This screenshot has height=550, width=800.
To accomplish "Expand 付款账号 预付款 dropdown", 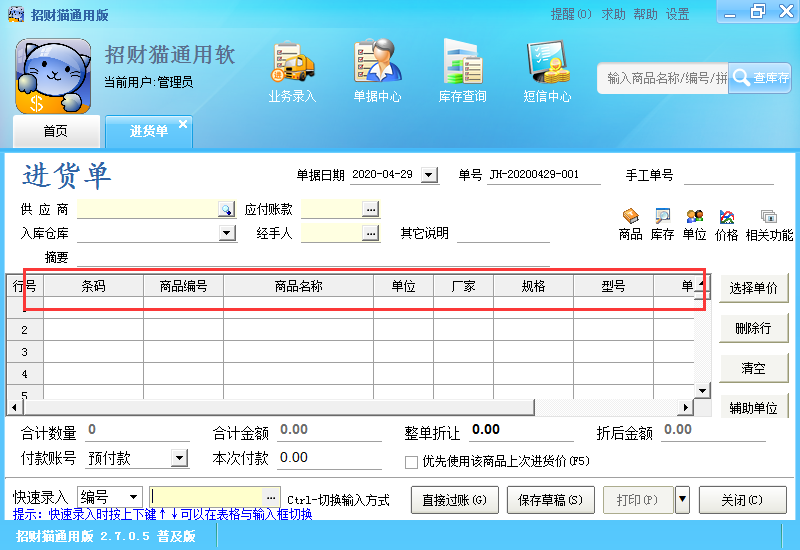I will click(179, 458).
